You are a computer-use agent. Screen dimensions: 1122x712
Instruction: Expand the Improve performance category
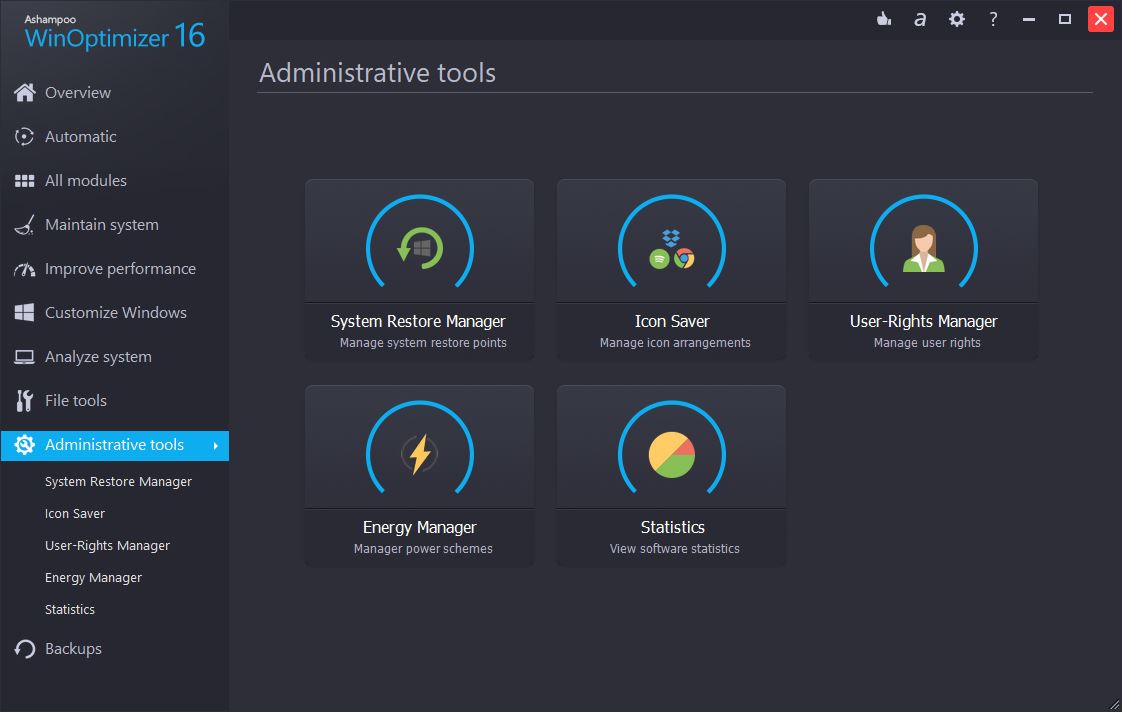click(x=120, y=269)
